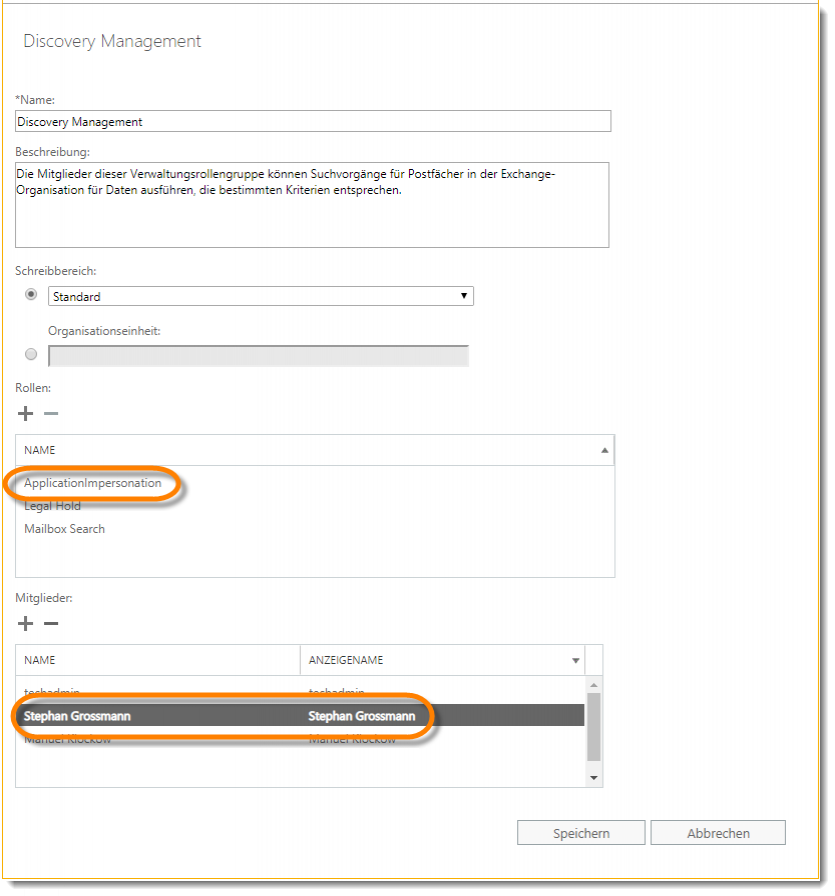Select the Standard write scope radio button
This screenshot has width=835, height=896.
coord(31,295)
